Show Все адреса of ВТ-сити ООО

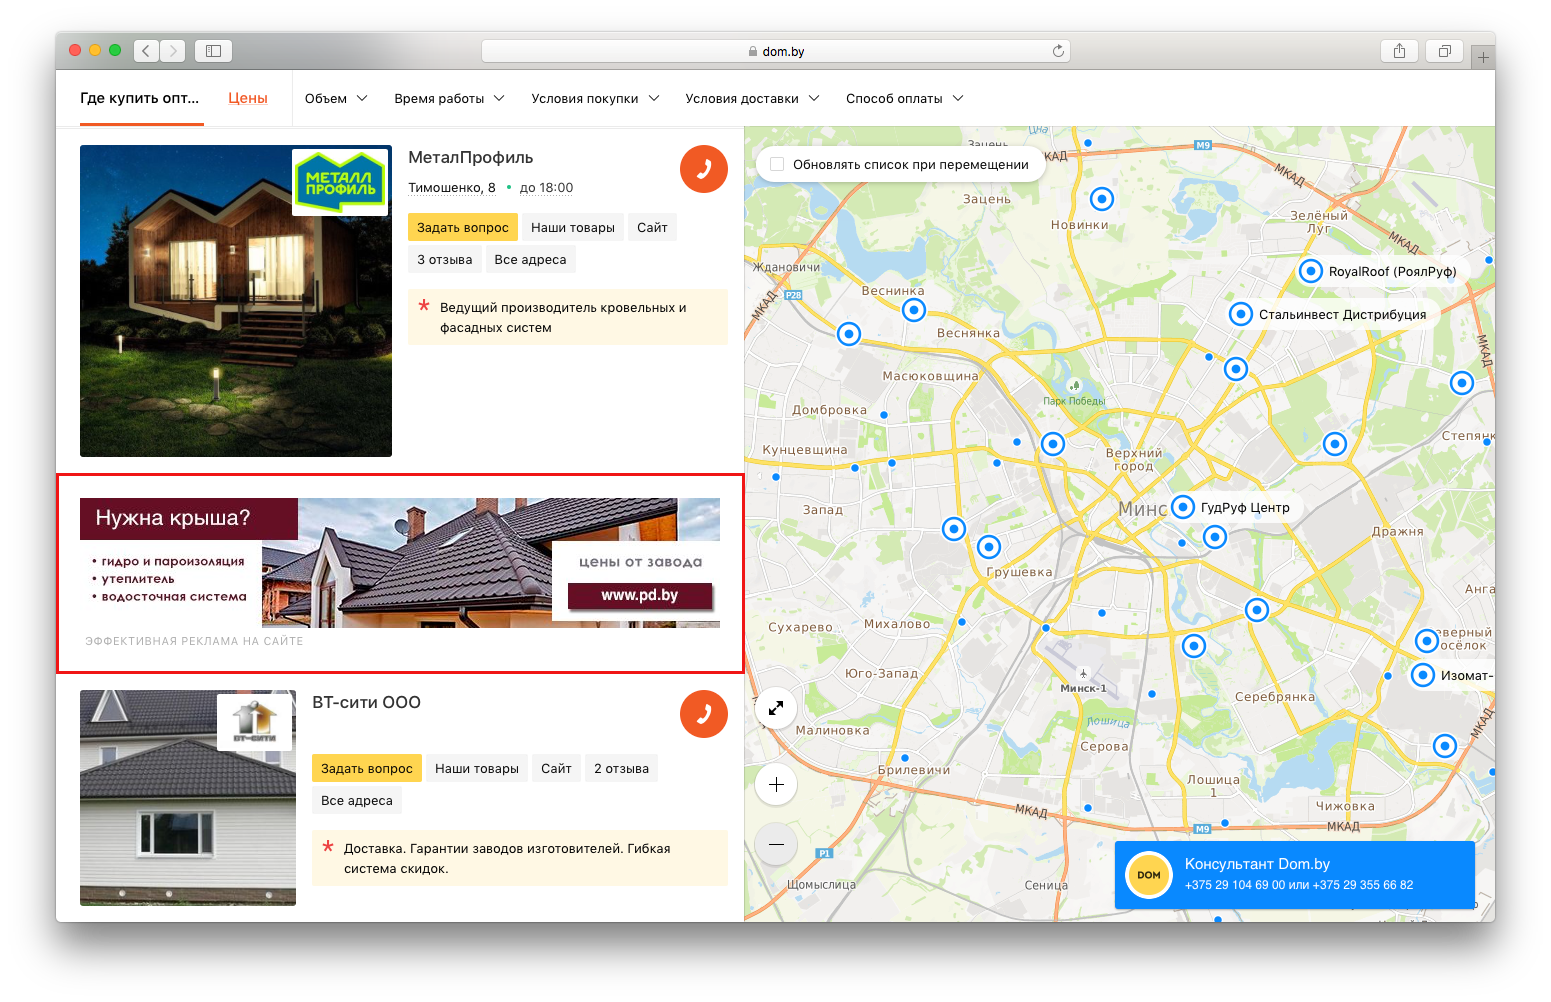[357, 801]
